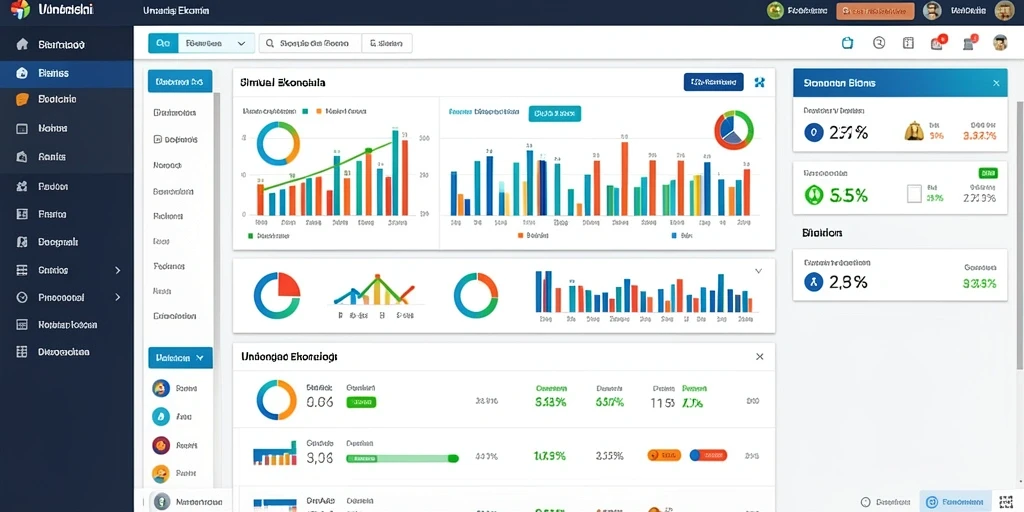Open the teal shopping bag icon in the toolbar
The width and height of the screenshot is (1024, 512).
click(848, 43)
